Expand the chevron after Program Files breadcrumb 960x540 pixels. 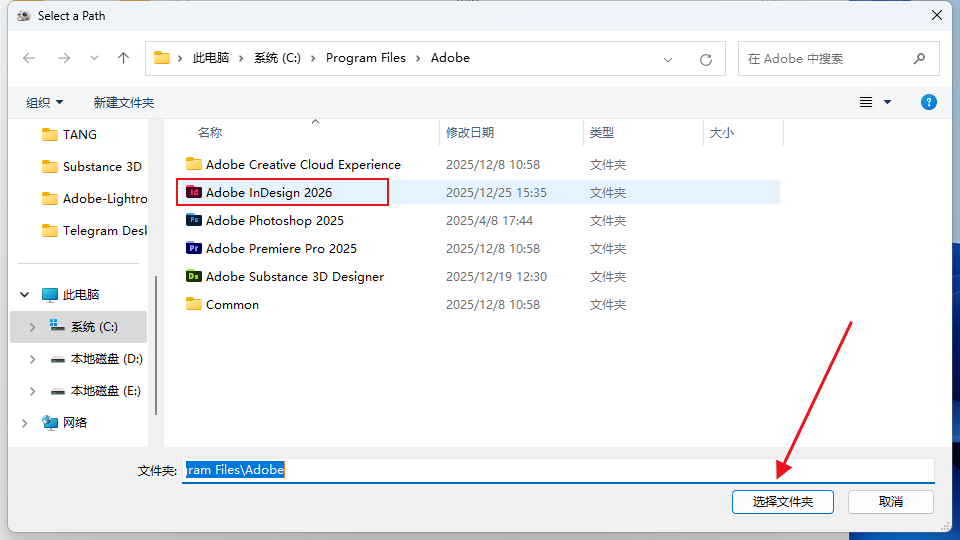[418, 58]
